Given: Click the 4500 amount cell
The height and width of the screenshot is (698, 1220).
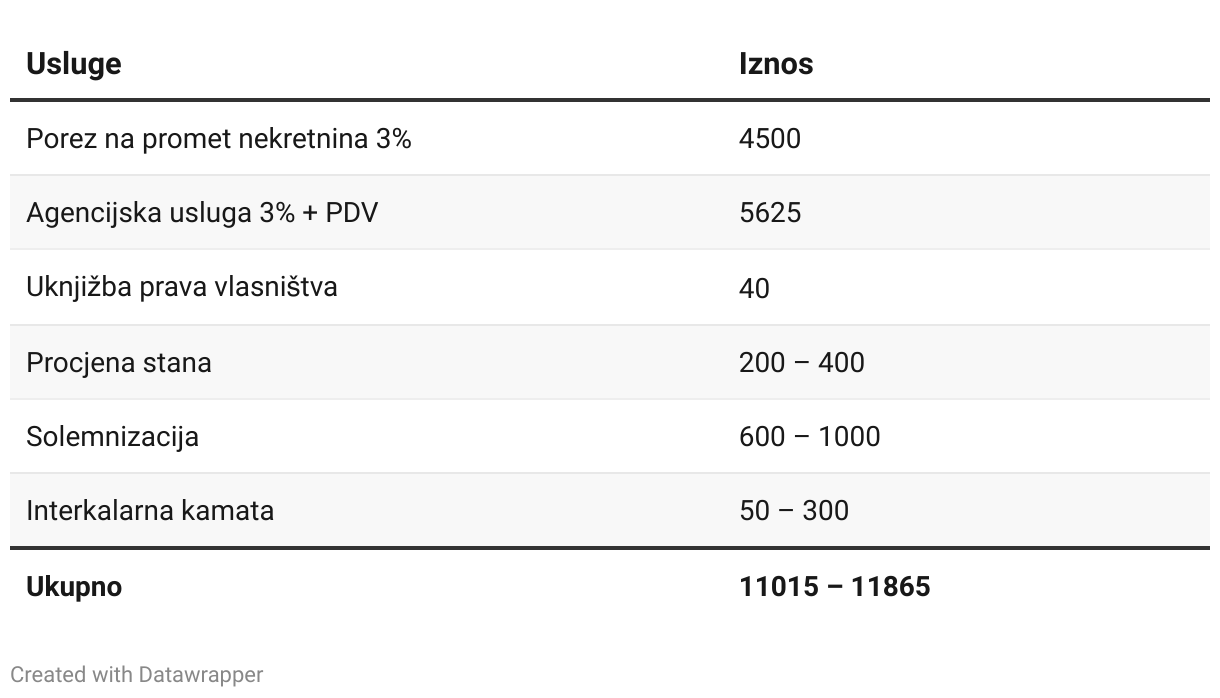Looking at the screenshot, I should click(770, 138).
